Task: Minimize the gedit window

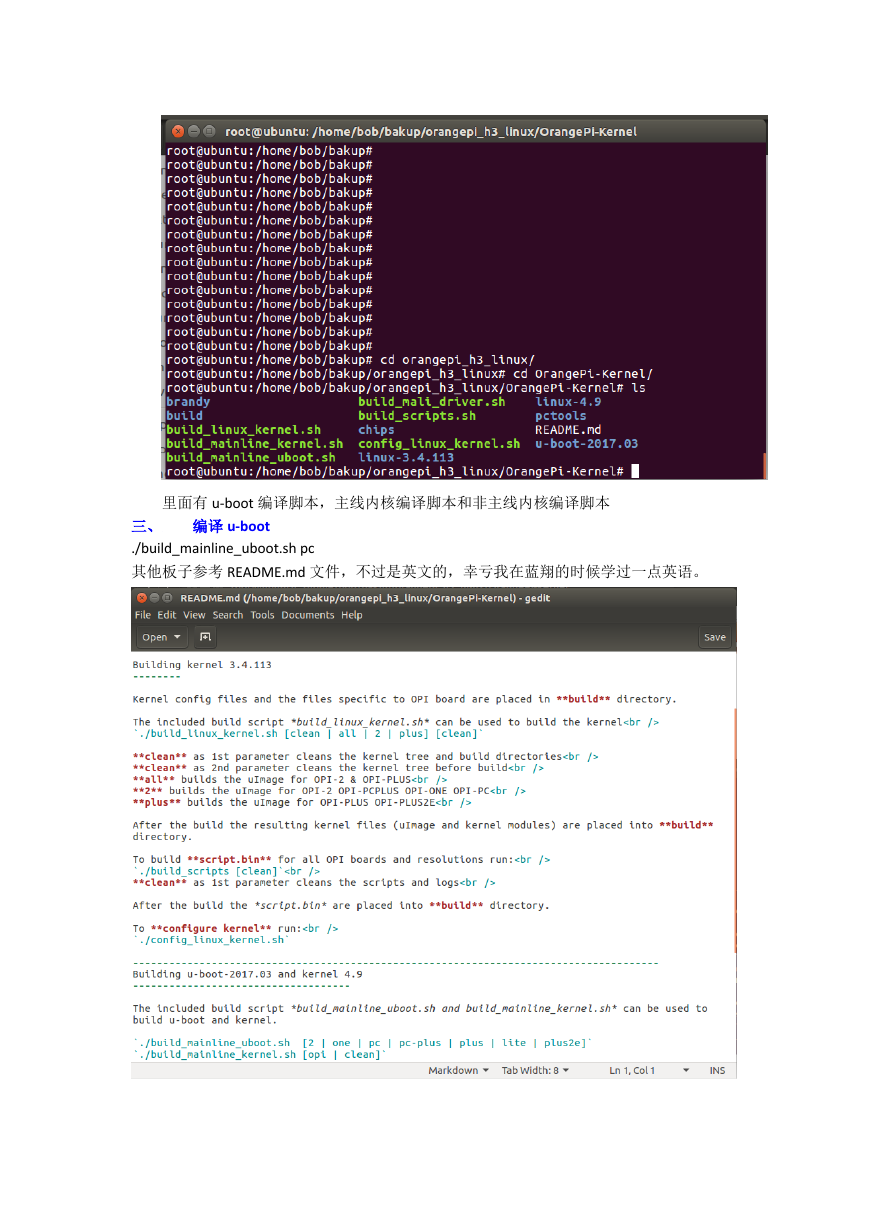Action: [155, 598]
